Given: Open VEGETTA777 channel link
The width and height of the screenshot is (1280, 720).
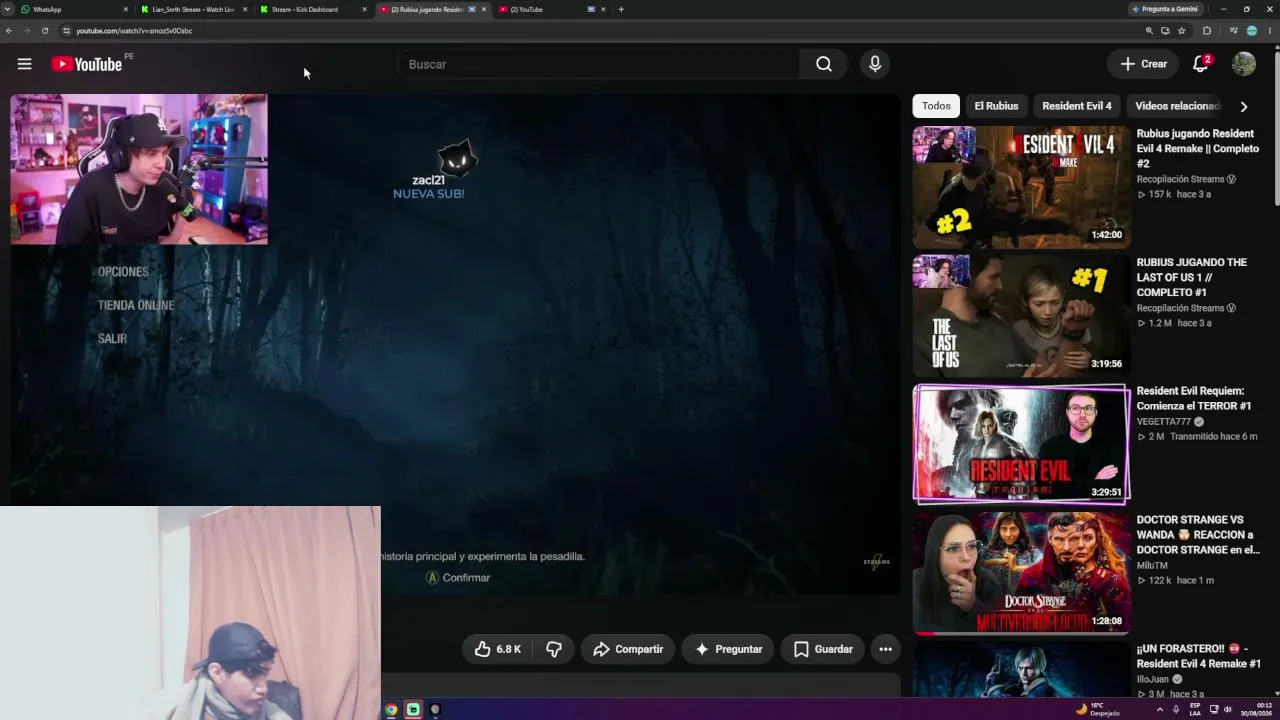Looking at the screenshot, I should pos(1164,422).
